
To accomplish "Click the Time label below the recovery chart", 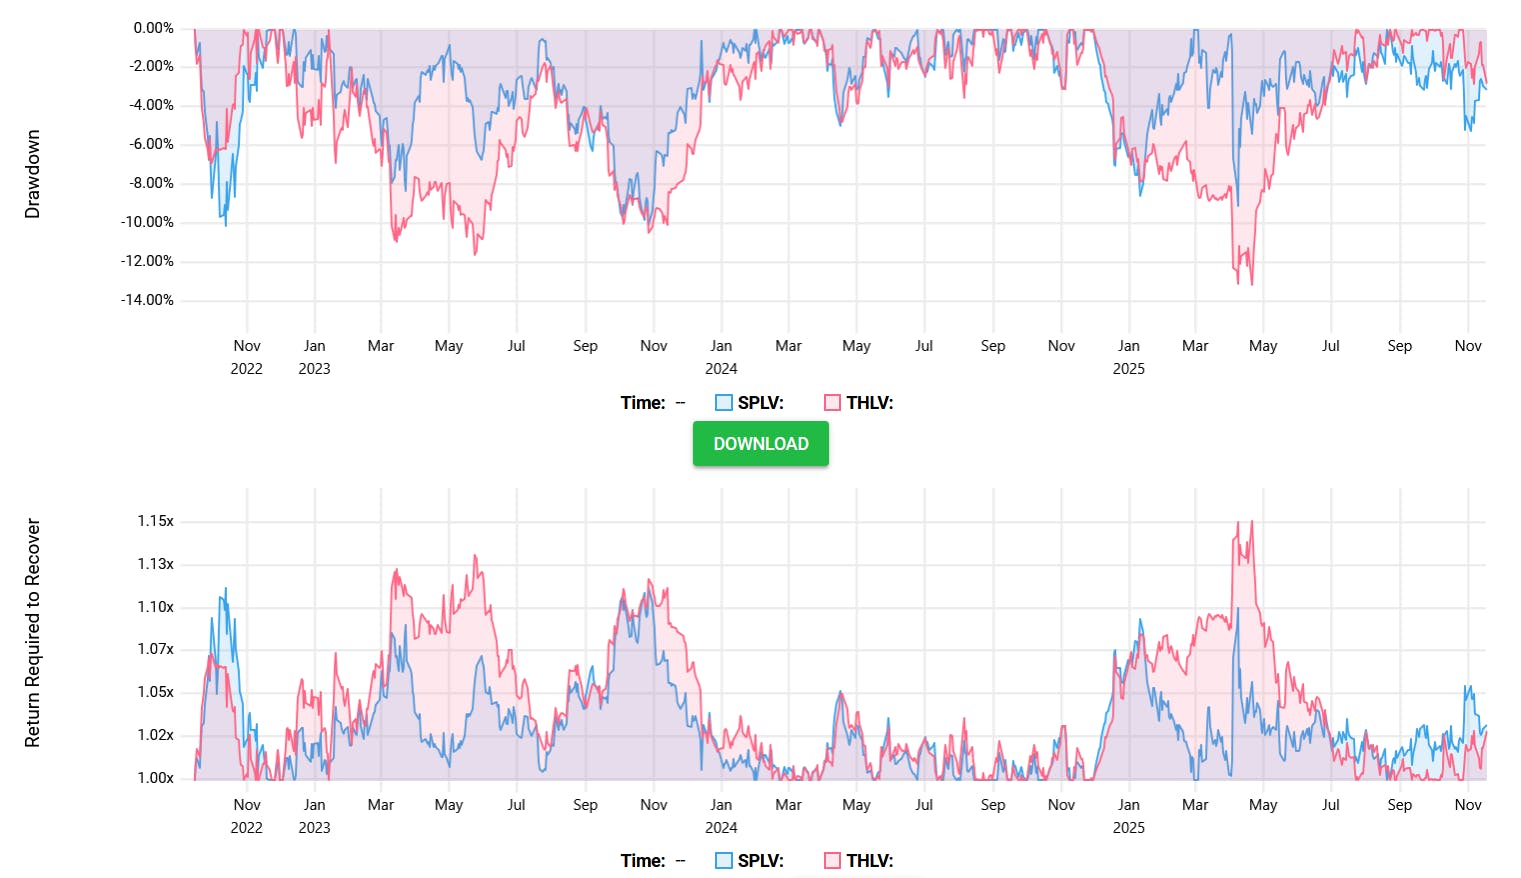I will pyautogui.click(x=643, y=860).
